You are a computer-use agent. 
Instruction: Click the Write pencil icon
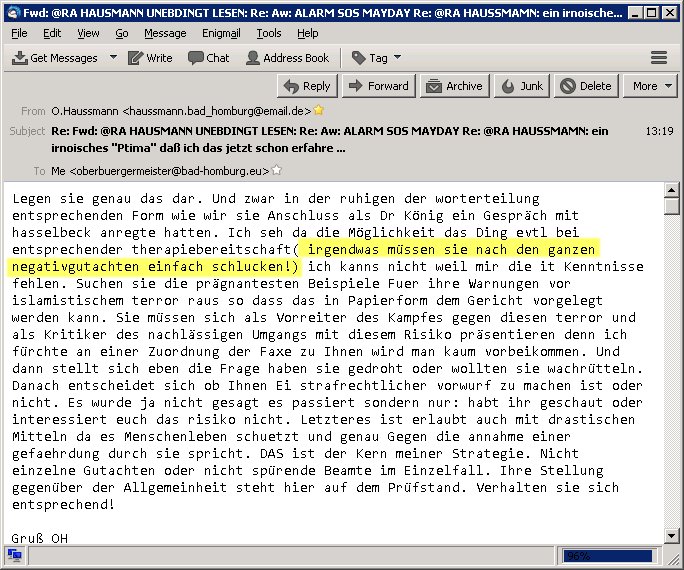135,58
